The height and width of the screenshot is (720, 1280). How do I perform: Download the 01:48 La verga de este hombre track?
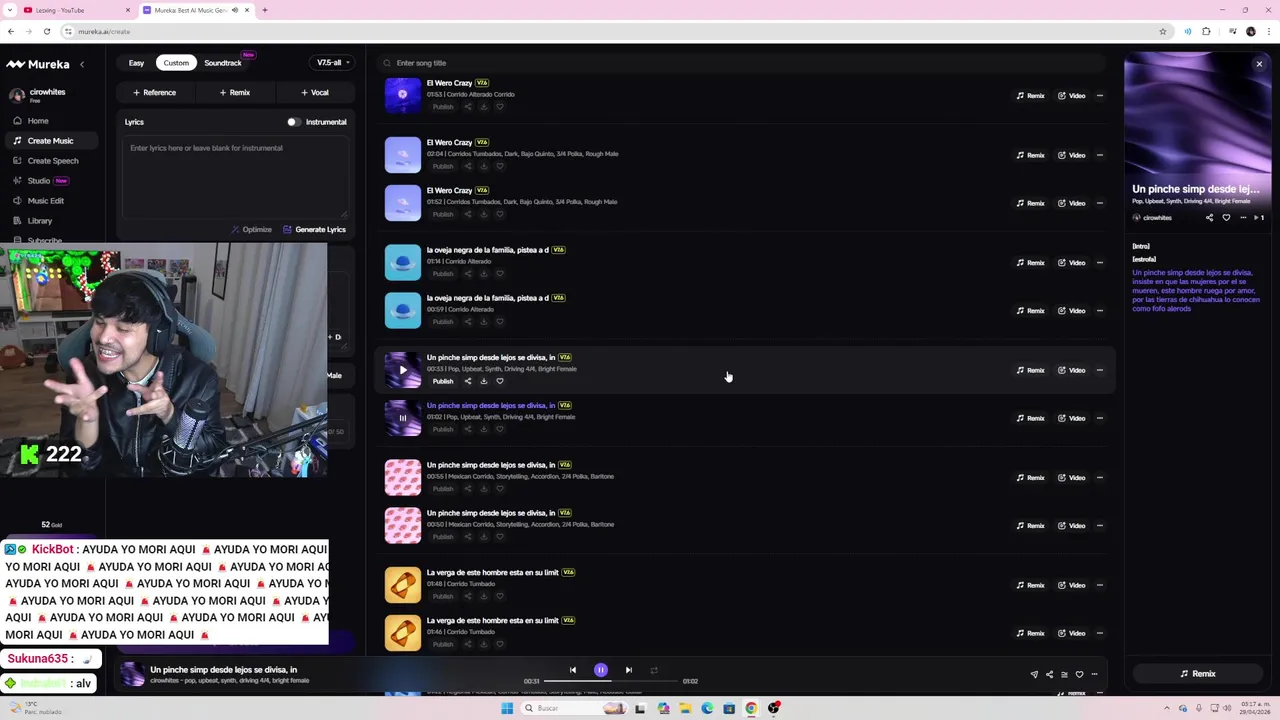[x=483, y=596]
